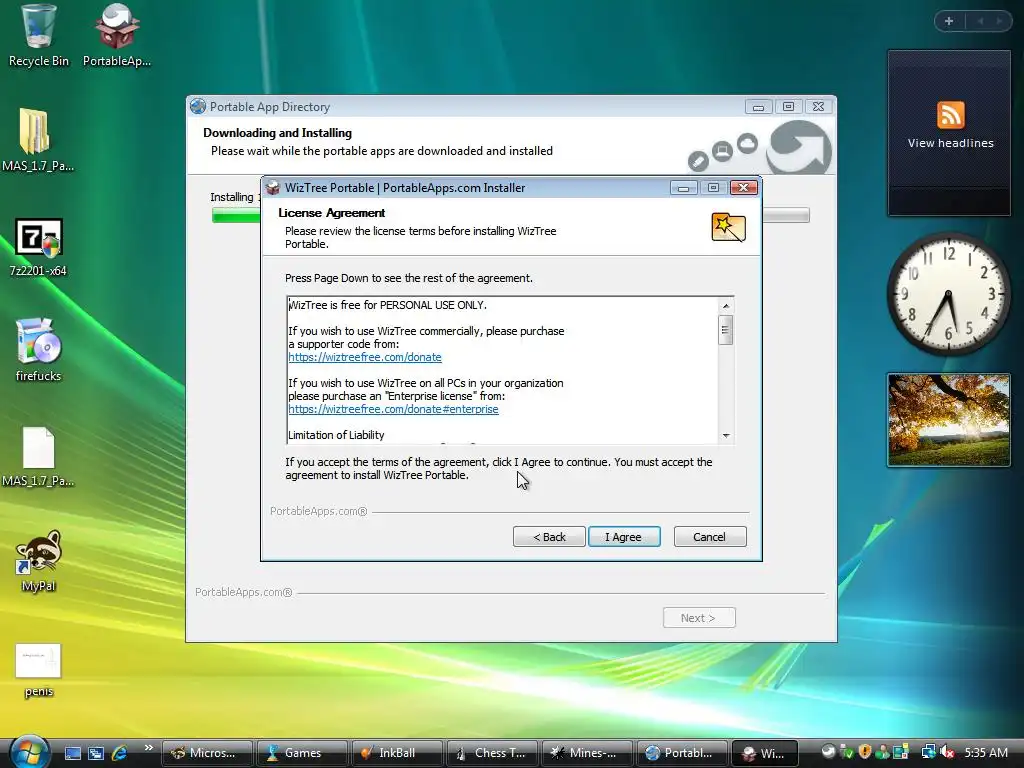This screenshot has height=768, width=1024.
Task: Switch to the InkBall taskbar button
Action: tap(396, 753)
